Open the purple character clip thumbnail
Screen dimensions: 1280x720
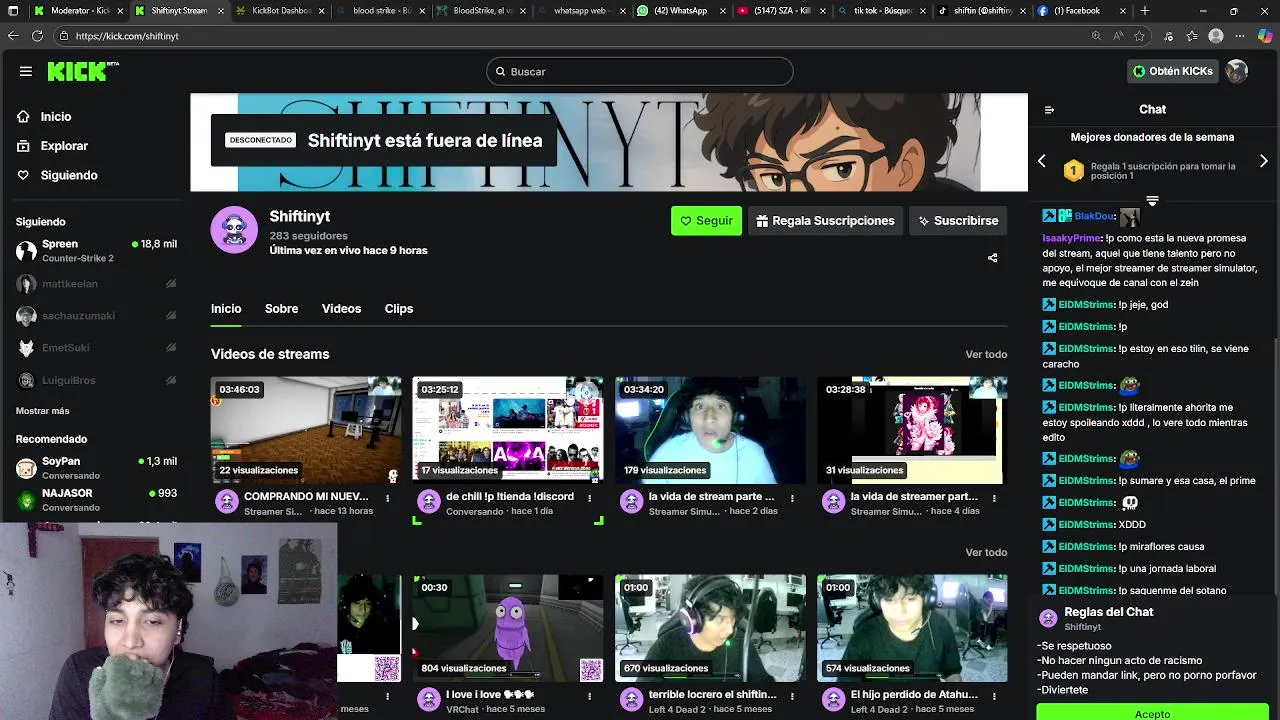pyautogui.click(x=508, y=628)
